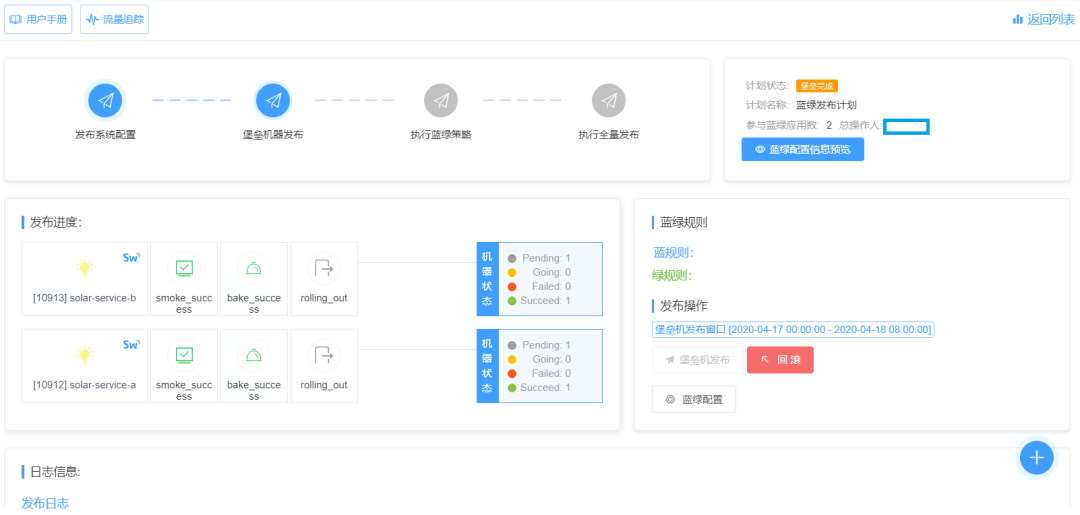Click smoke_success icon in solar-service-a row
Screen dimensions: 1080x515
click(x=183, y=355)
